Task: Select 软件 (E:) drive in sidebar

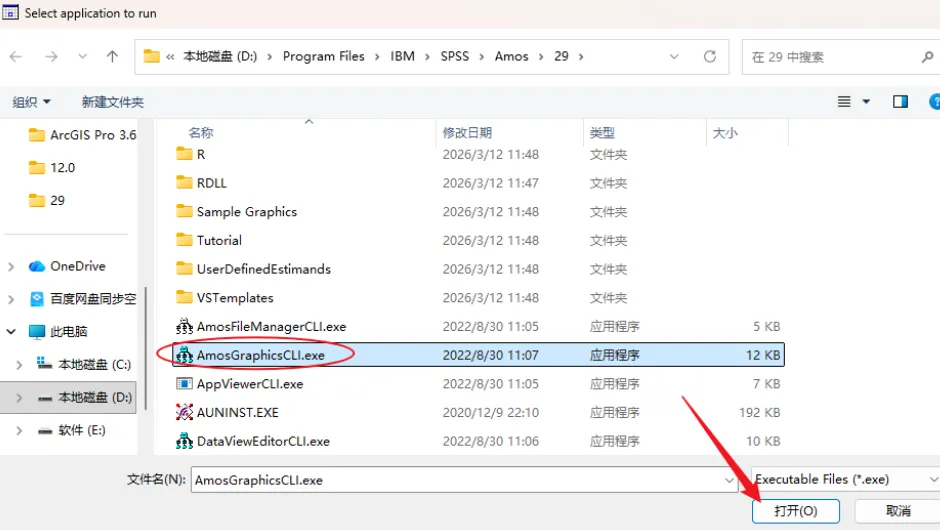Action: pos(71,430)
